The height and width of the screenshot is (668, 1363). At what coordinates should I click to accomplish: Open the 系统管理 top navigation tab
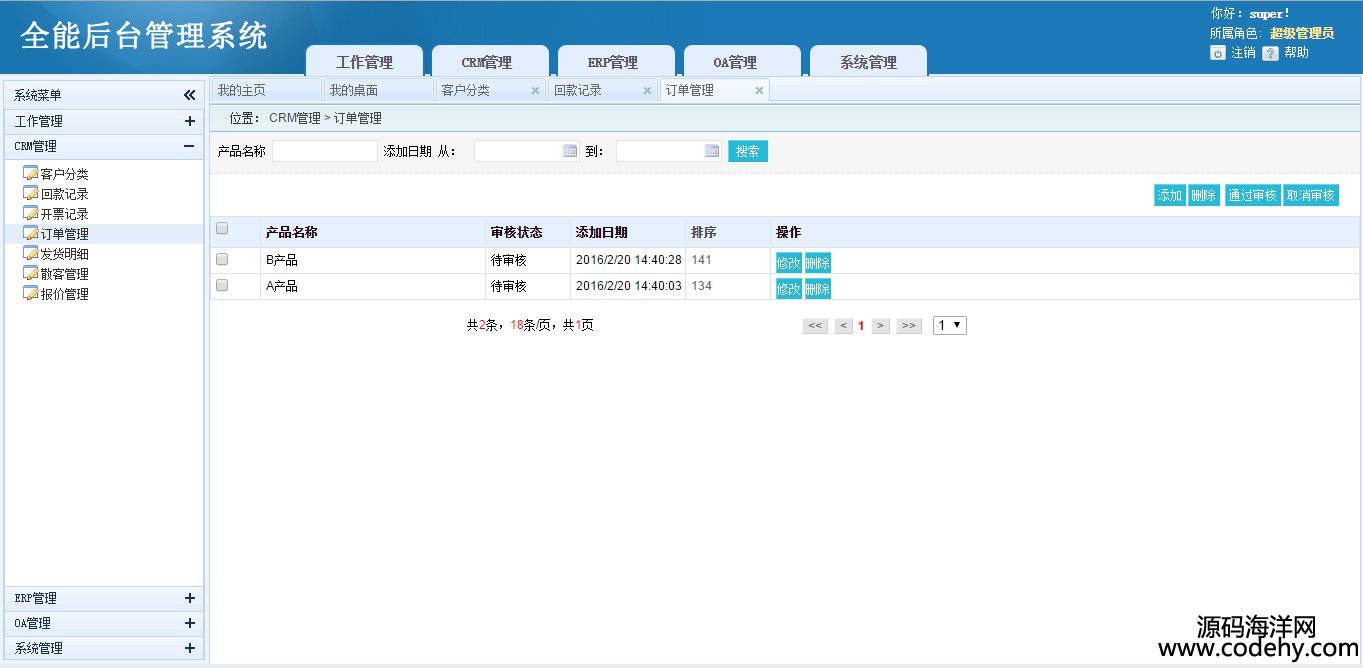(868, 61)
